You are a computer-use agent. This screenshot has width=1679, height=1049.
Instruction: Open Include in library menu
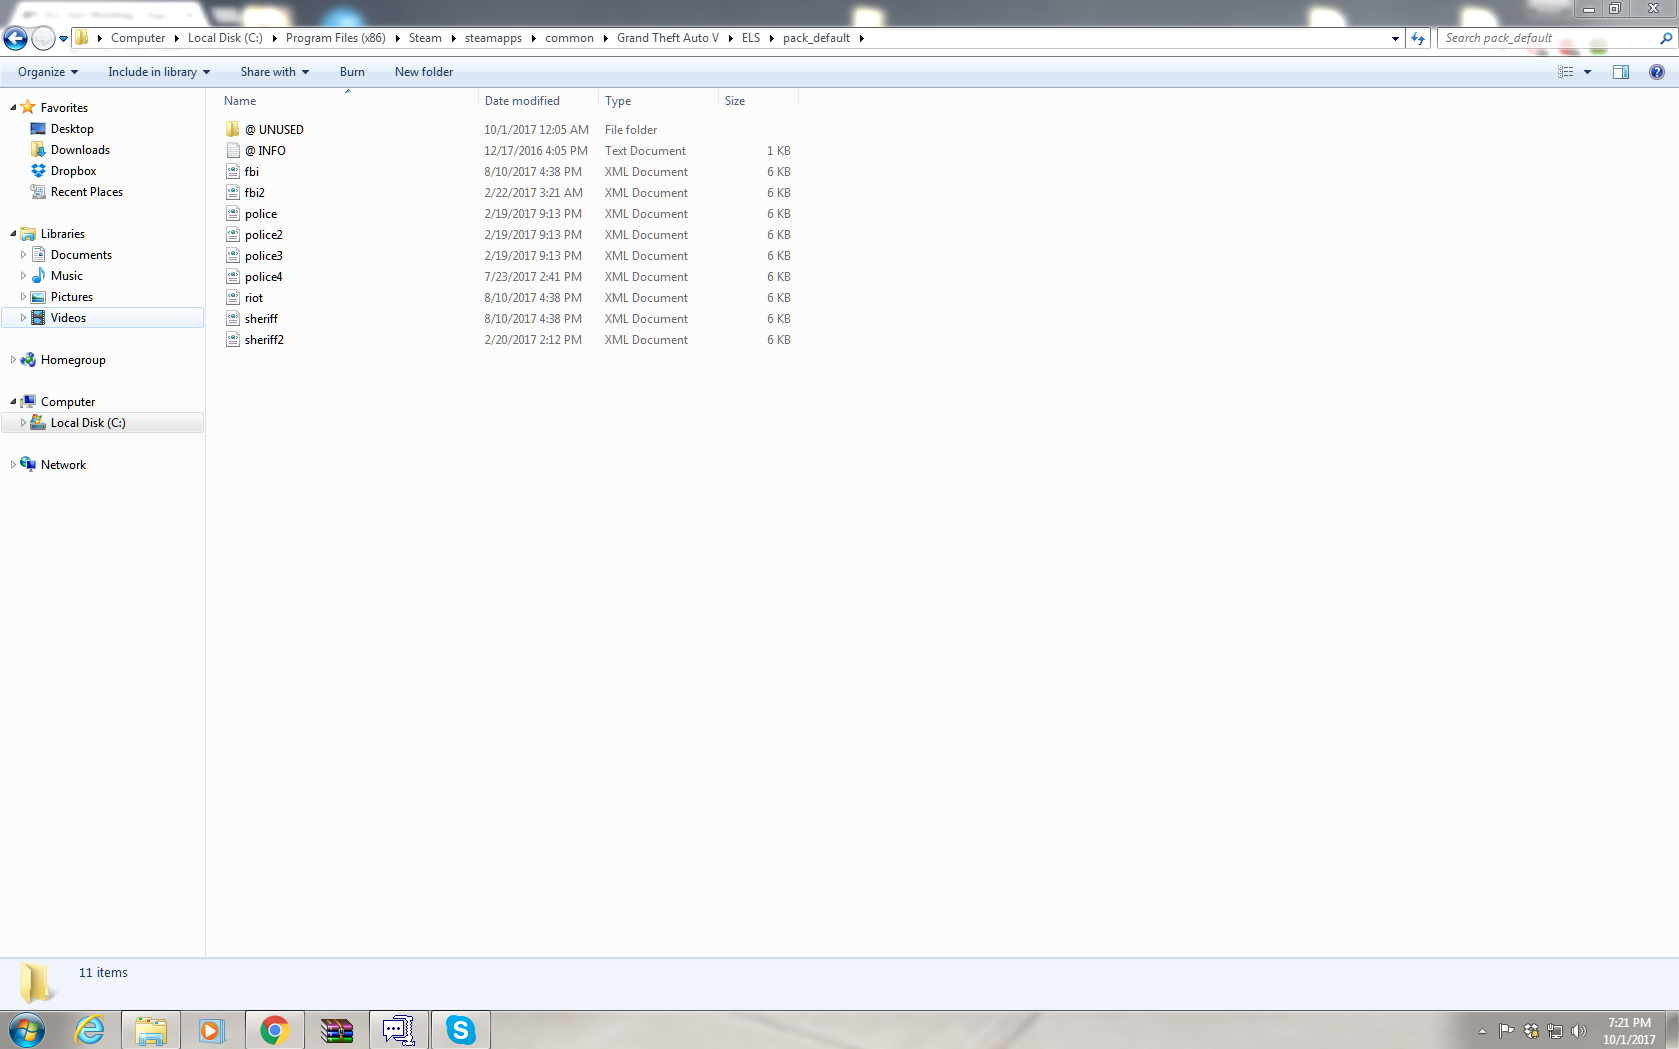pos(159,72)
